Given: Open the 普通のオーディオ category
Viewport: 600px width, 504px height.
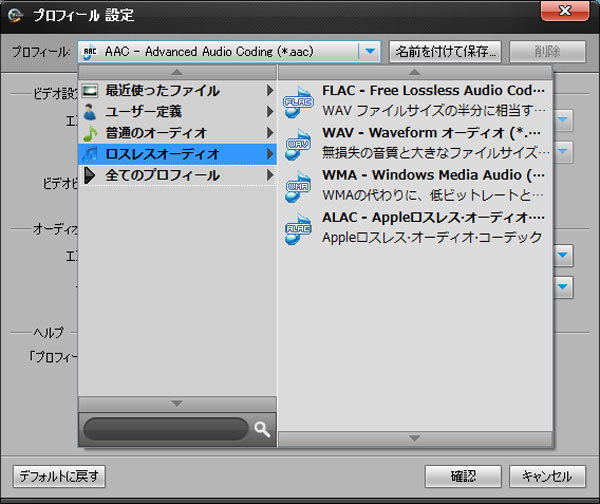Looking at the screenshot, I should point(177,133).
